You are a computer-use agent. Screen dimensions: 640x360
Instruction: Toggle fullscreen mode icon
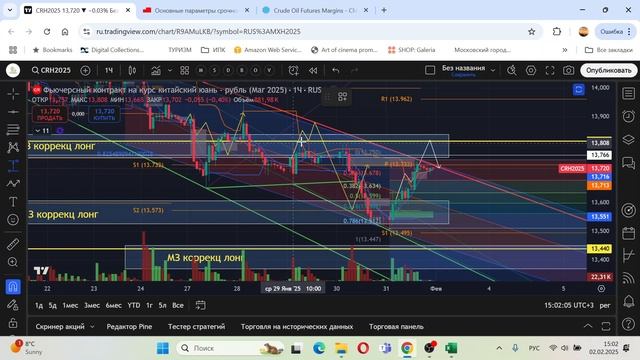pos(550,70)
